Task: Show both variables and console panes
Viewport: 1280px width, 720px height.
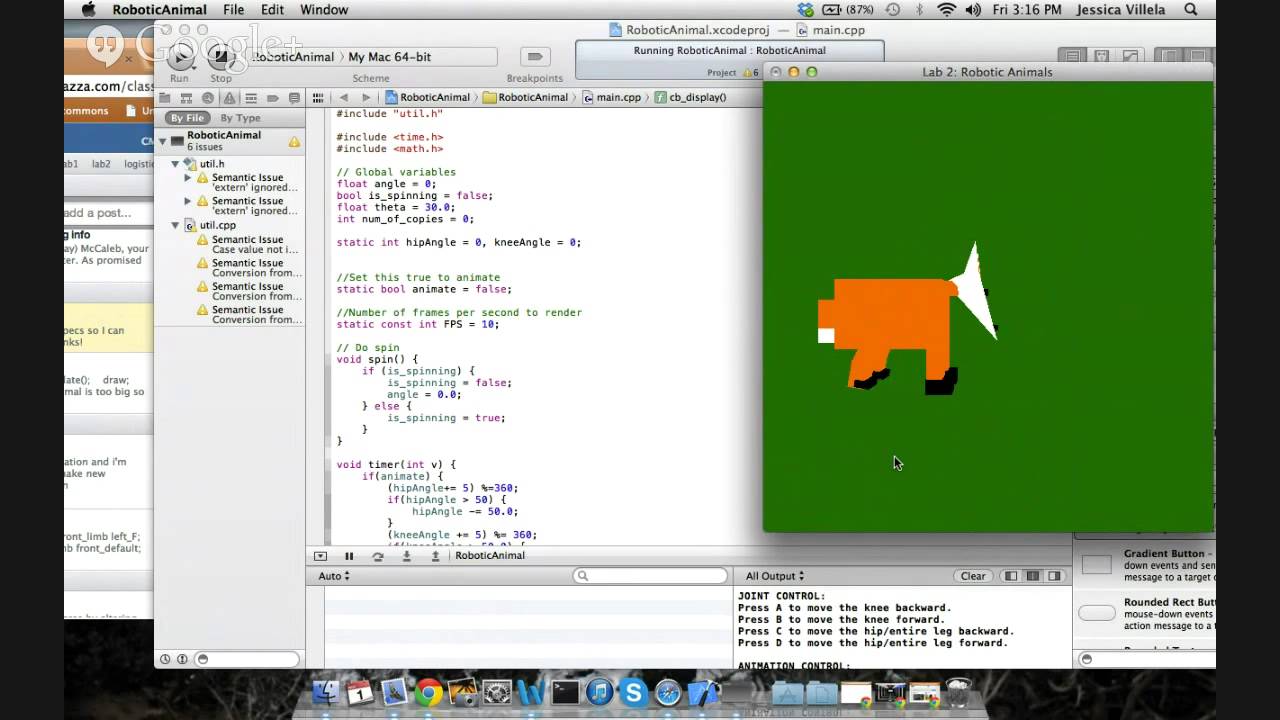Action: tap(1032, 576)
